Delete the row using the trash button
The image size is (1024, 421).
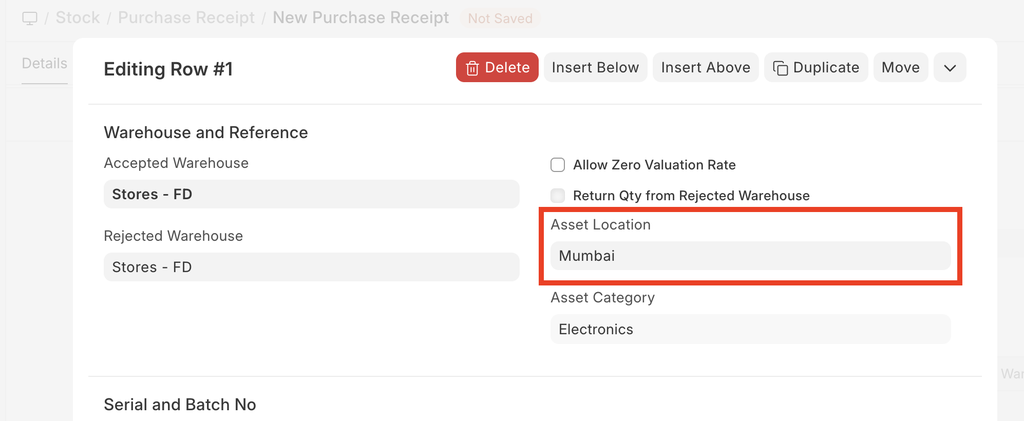497,67
